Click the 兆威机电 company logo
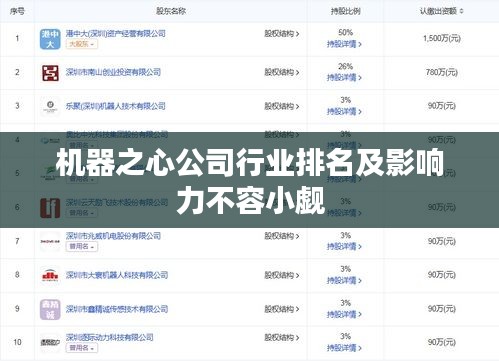The height and width of the screenshot is (361, 499). pos(50,241)
